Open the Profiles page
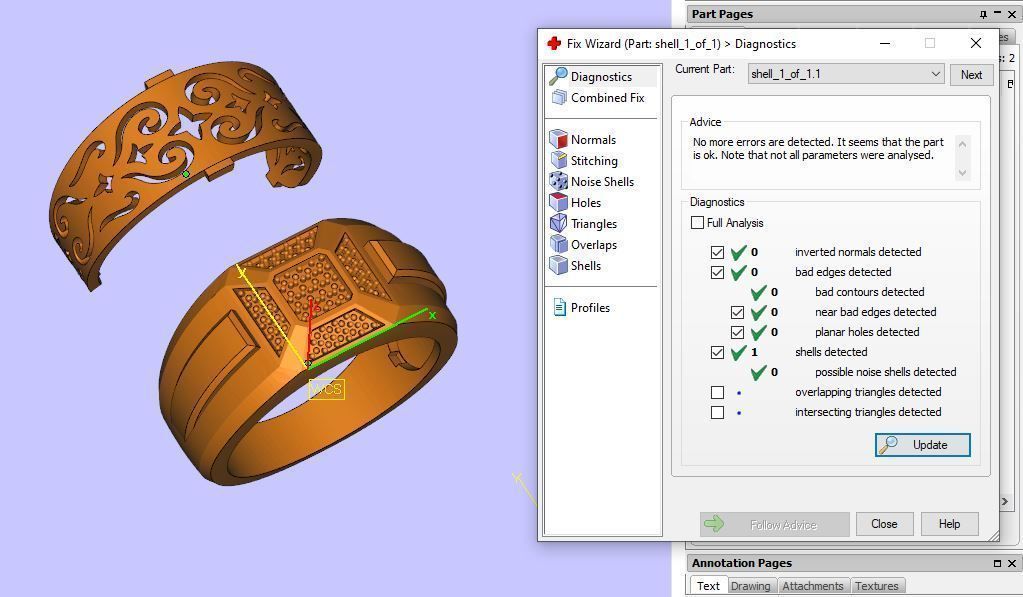Viewport: 1023px width, 597px height. click(x=590, y=307)
